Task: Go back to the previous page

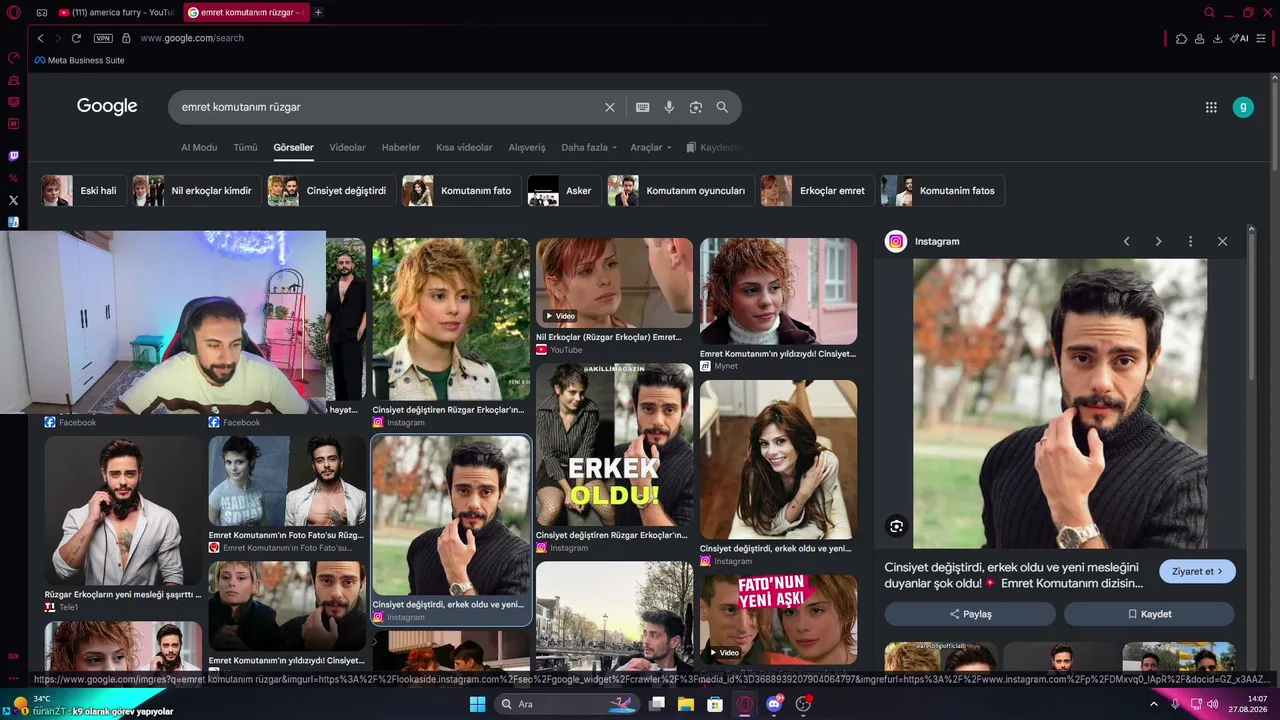Action: (x=40, y=38)
